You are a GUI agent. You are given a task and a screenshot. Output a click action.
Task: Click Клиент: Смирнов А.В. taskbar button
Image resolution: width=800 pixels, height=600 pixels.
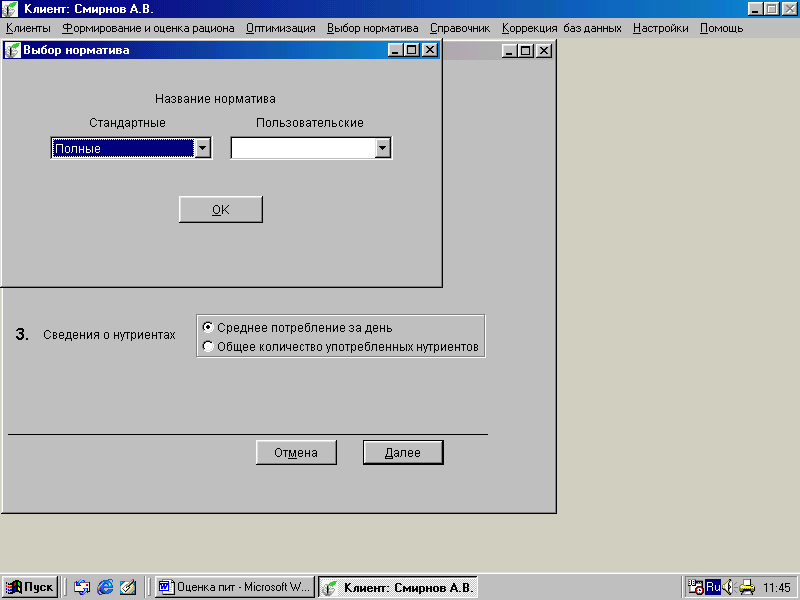point(398,587)
